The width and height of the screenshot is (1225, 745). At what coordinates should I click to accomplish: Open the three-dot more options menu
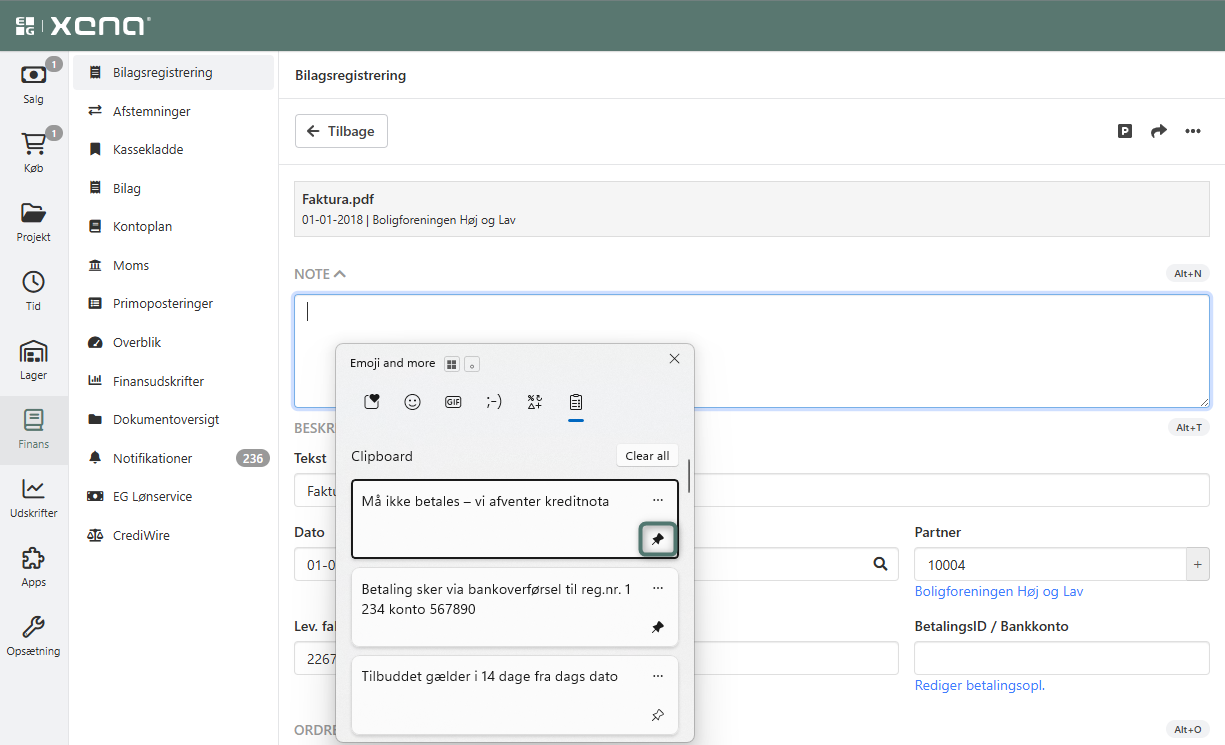click(x=1193, y=131)
